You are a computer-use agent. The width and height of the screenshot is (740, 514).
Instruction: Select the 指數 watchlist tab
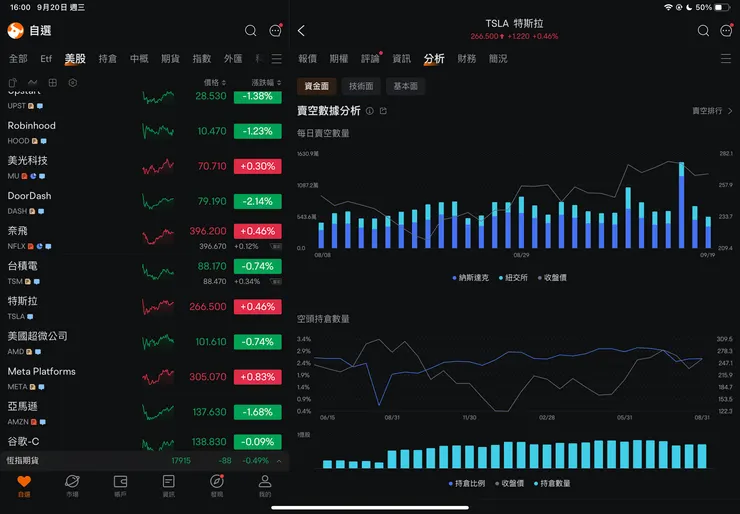(202, 59)
